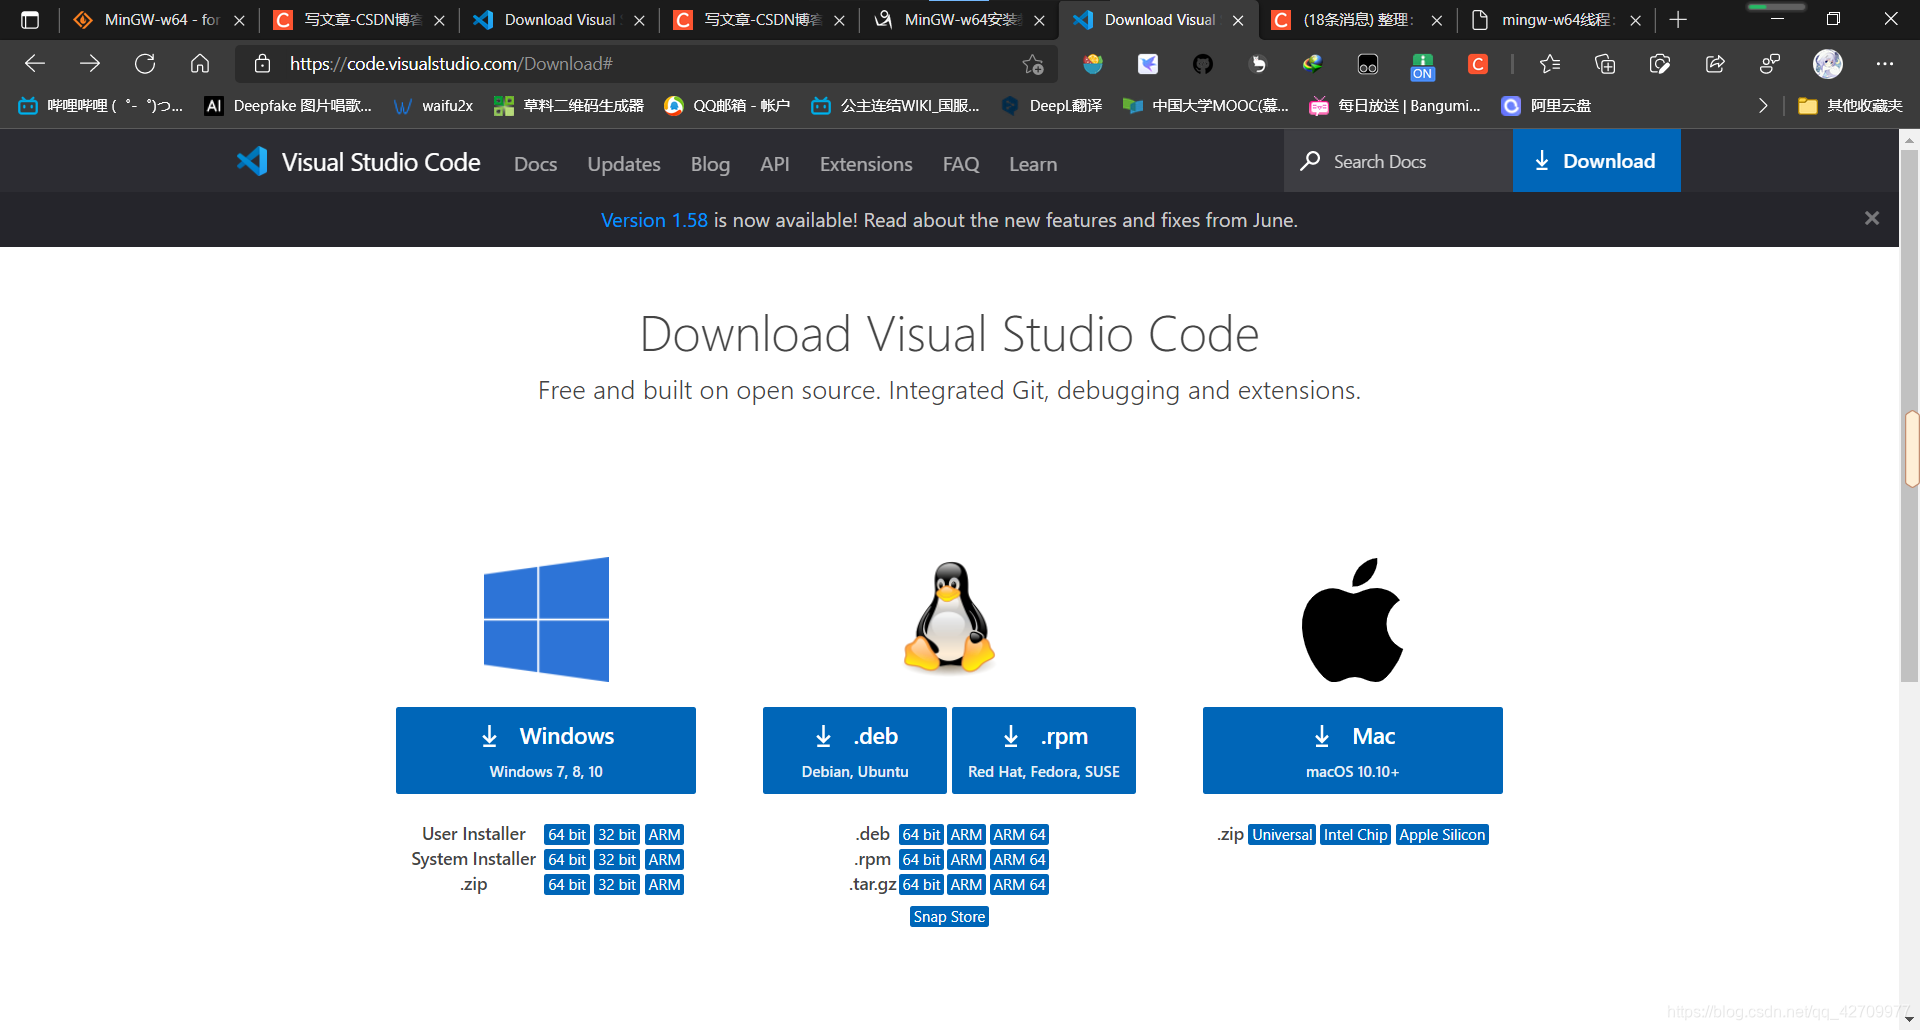Viewport: 1920px width, 1030px height.
Task: Open the tab actions menu icon
Action: point(30,20)
